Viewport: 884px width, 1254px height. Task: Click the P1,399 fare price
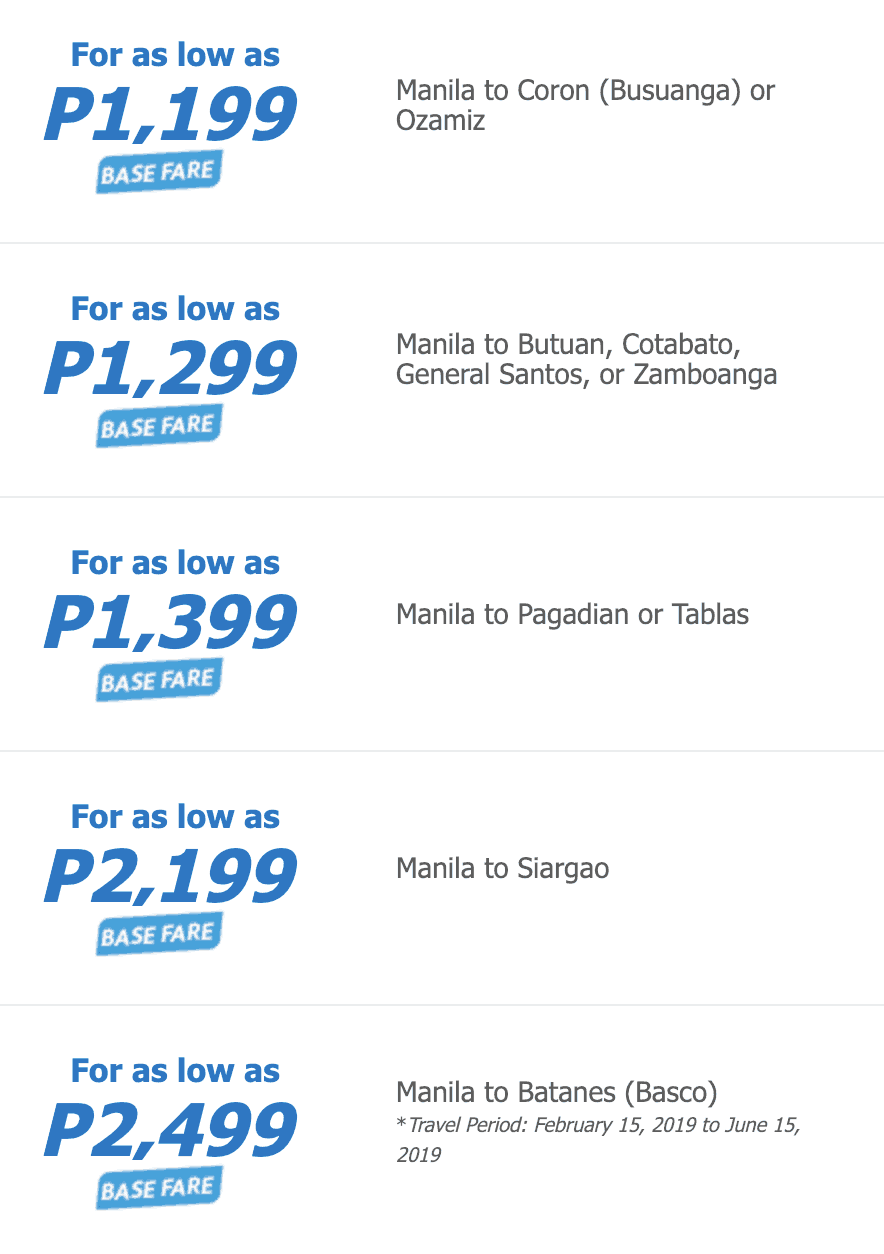pyautogui.click(x=171, y=623)
